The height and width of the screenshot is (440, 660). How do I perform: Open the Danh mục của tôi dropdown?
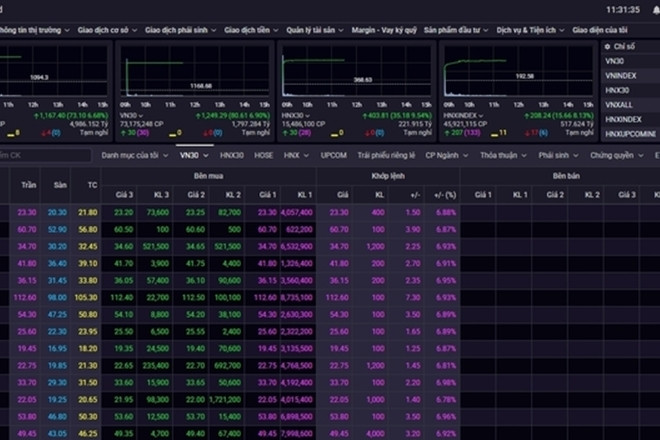coord(135,155)
